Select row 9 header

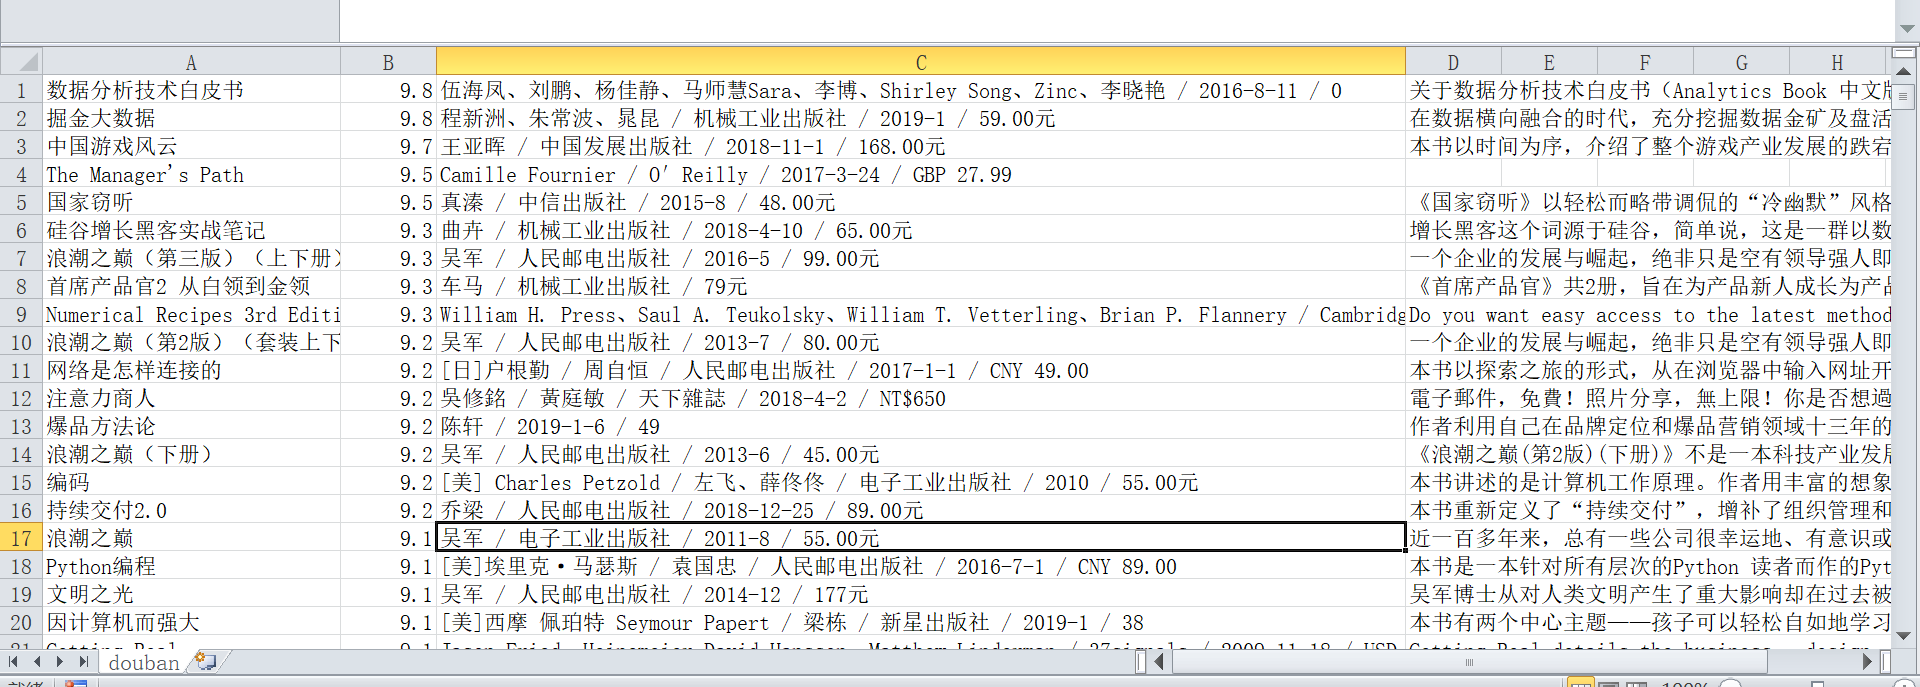(x=21, y=314)
